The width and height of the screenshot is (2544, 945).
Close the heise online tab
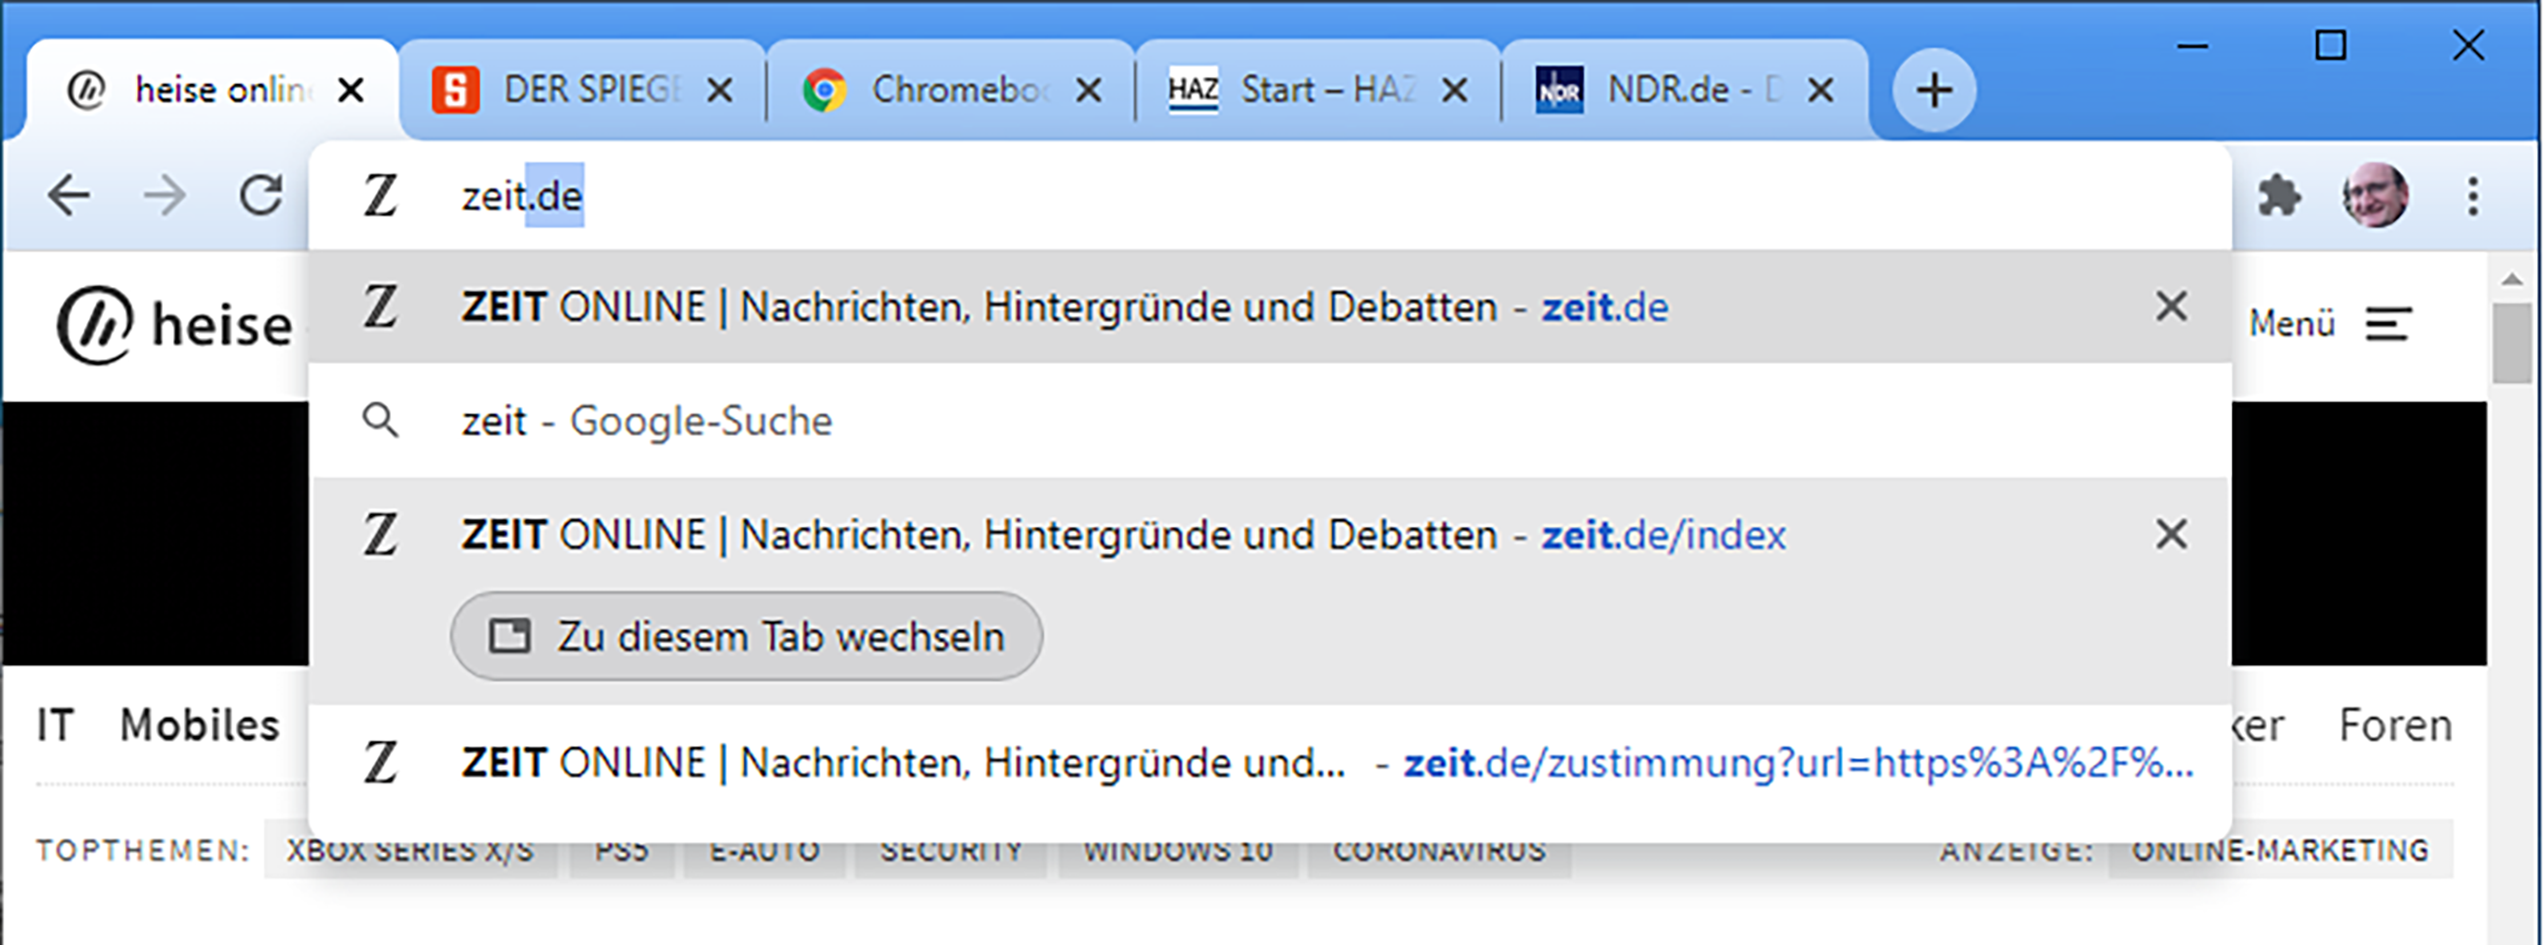[351, 91]
